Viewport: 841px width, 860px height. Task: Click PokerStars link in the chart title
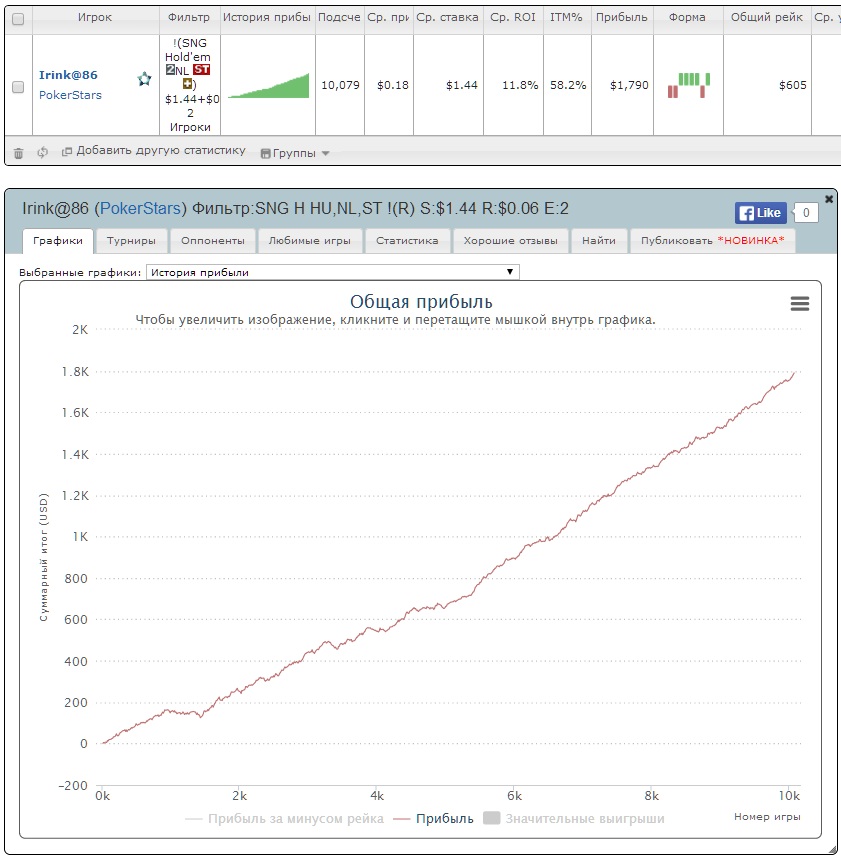coord(140,208)
